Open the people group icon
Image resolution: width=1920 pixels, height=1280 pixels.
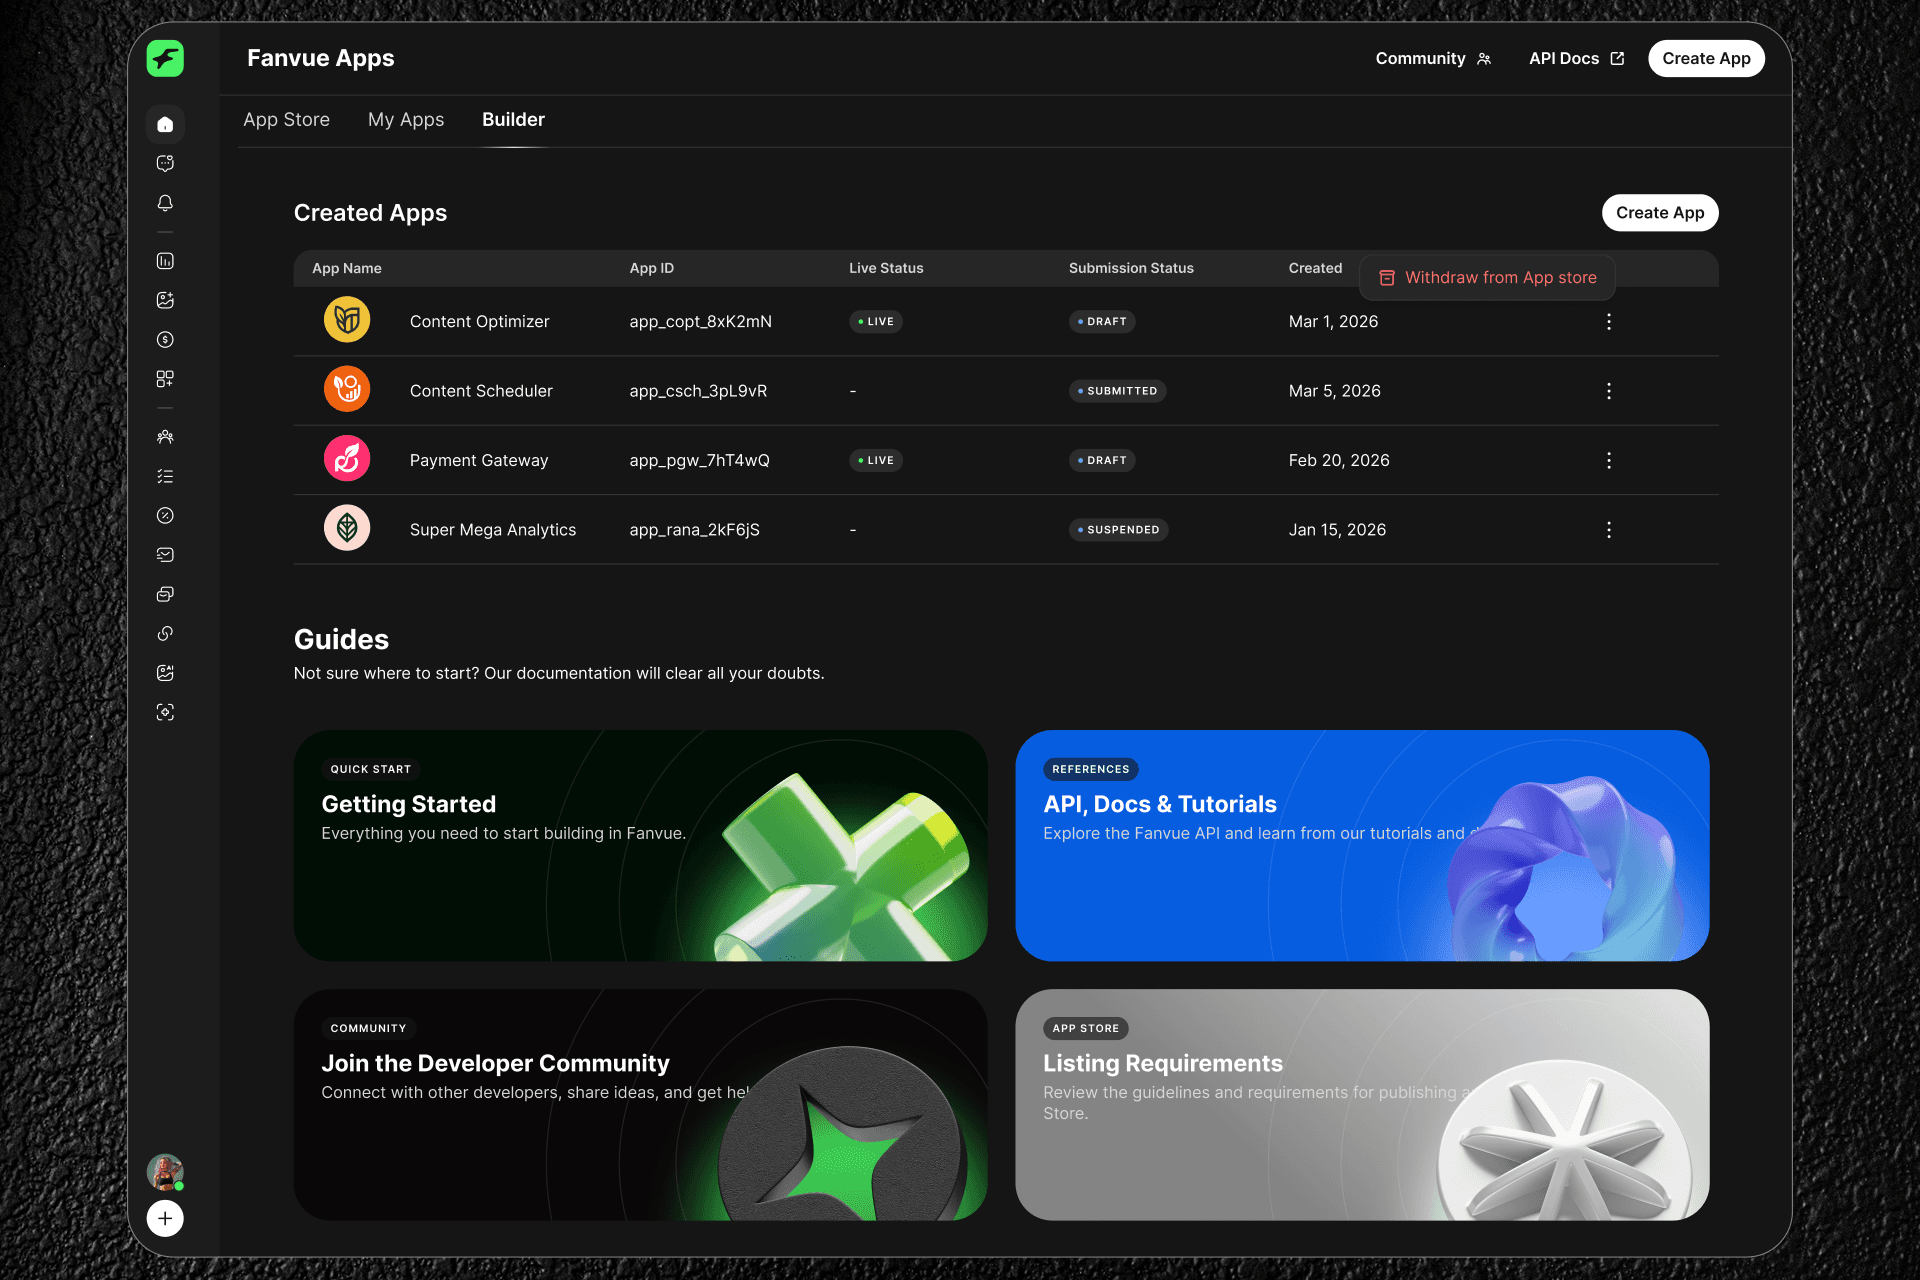(165, 437)
